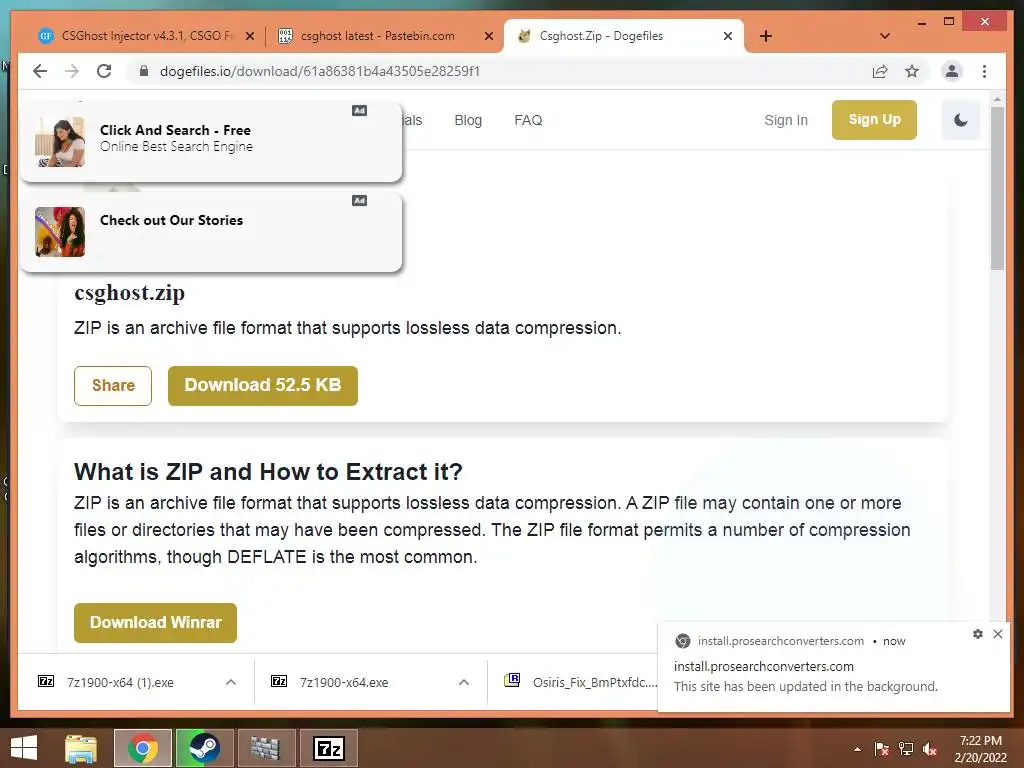
Task: Click the address bar URL
Action: point(320,71)
